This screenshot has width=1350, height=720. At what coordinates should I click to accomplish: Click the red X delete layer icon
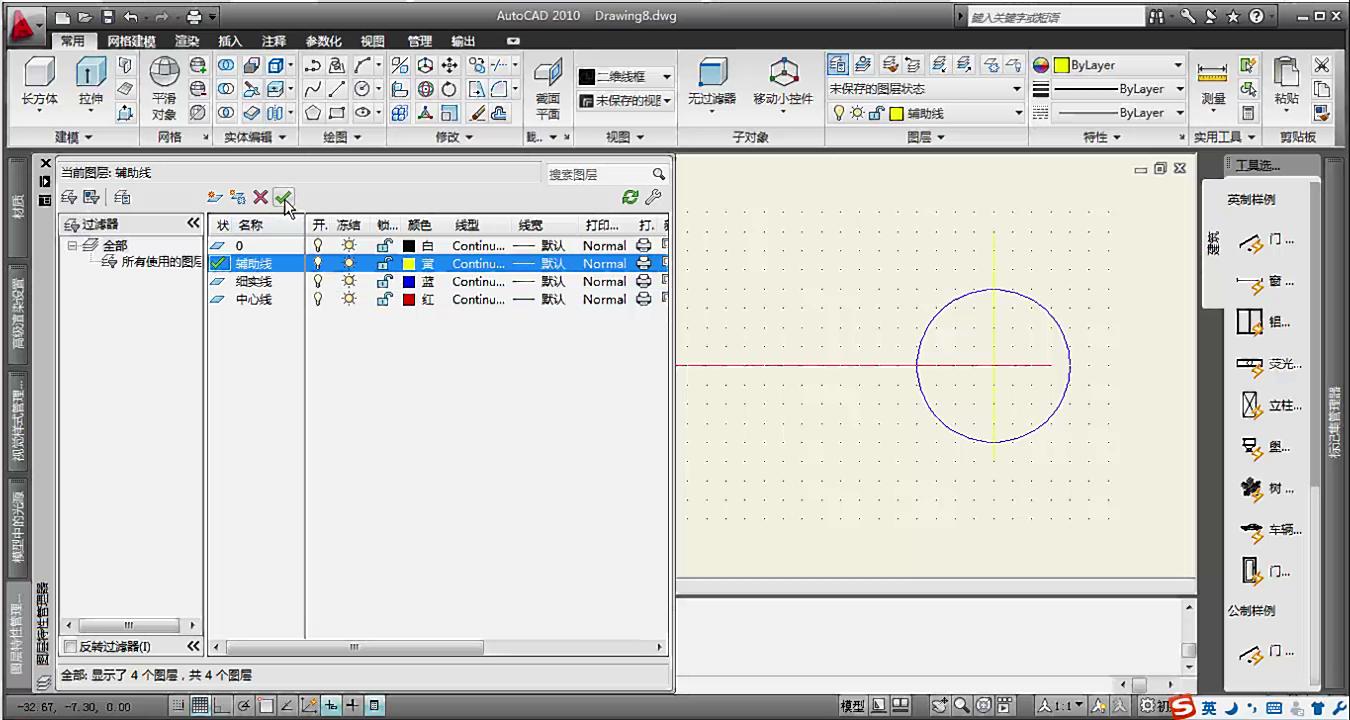260,197
